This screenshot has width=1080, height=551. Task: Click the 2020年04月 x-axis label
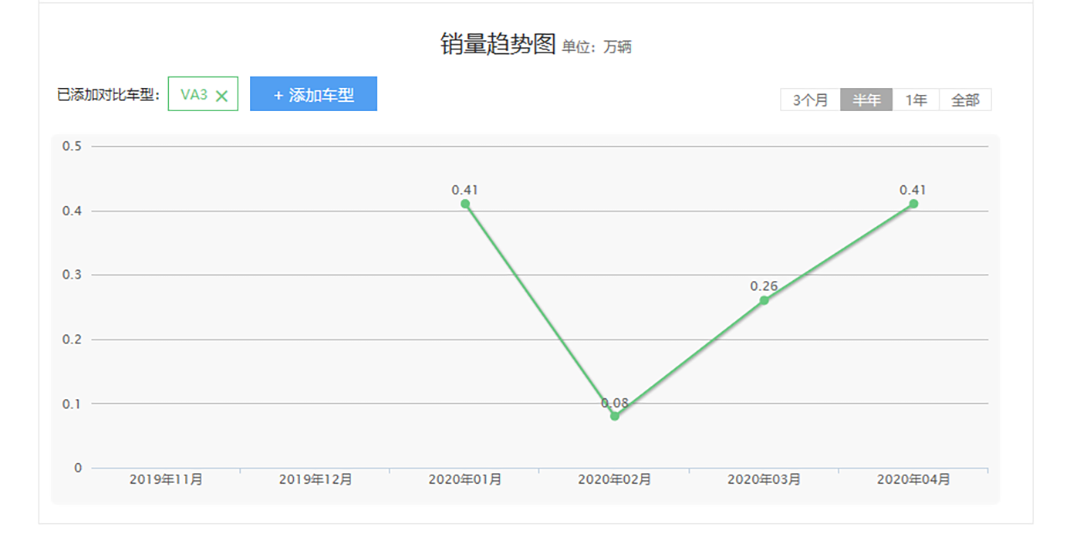tap(913, 480)
